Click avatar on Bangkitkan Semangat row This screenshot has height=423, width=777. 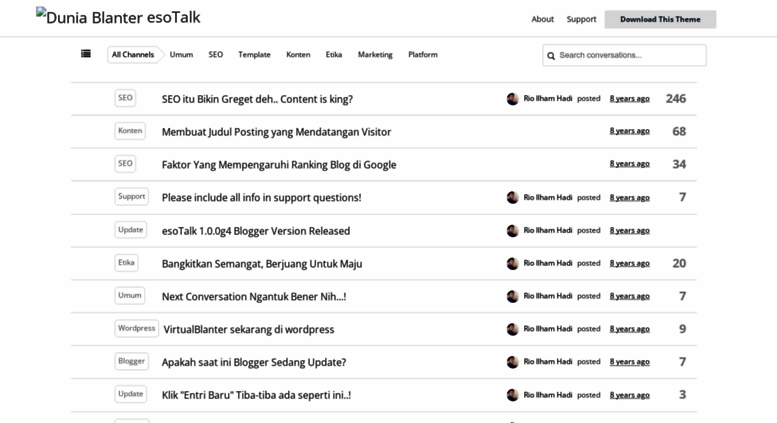point(512,264)
